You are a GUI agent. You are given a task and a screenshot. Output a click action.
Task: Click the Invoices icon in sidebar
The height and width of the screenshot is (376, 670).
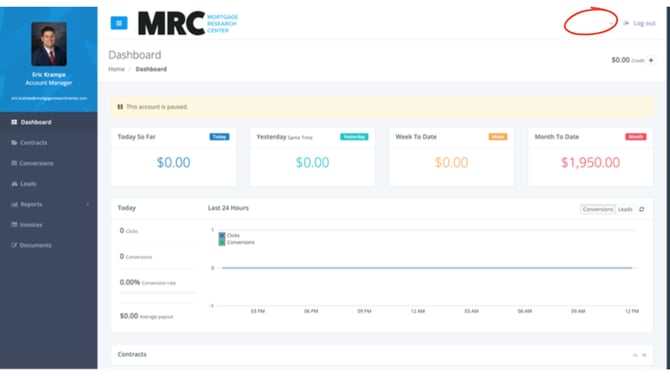click(14, 225)
